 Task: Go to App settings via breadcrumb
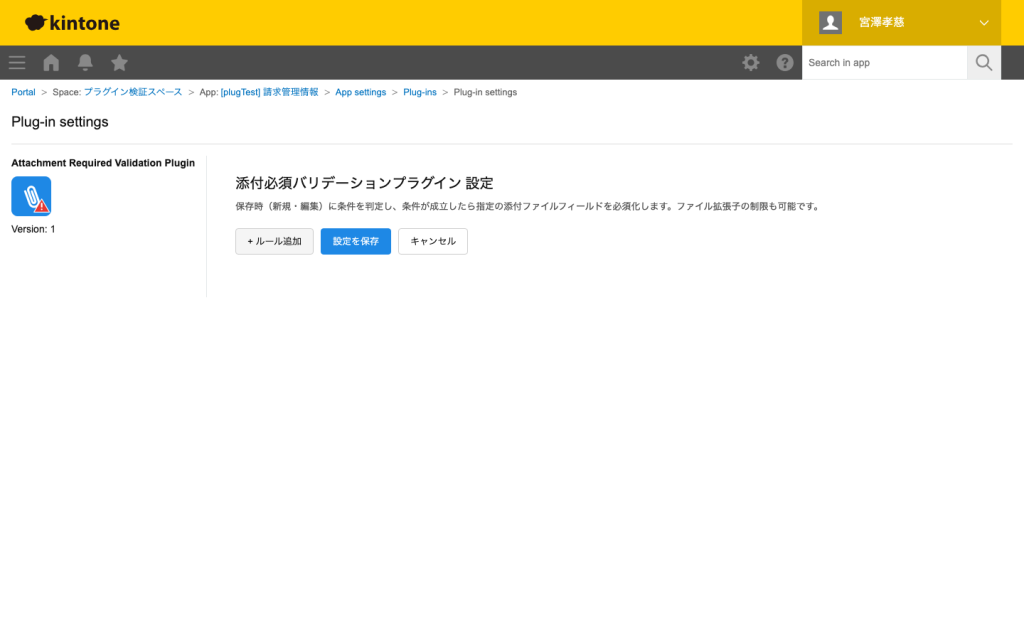[x=360, y=91]
